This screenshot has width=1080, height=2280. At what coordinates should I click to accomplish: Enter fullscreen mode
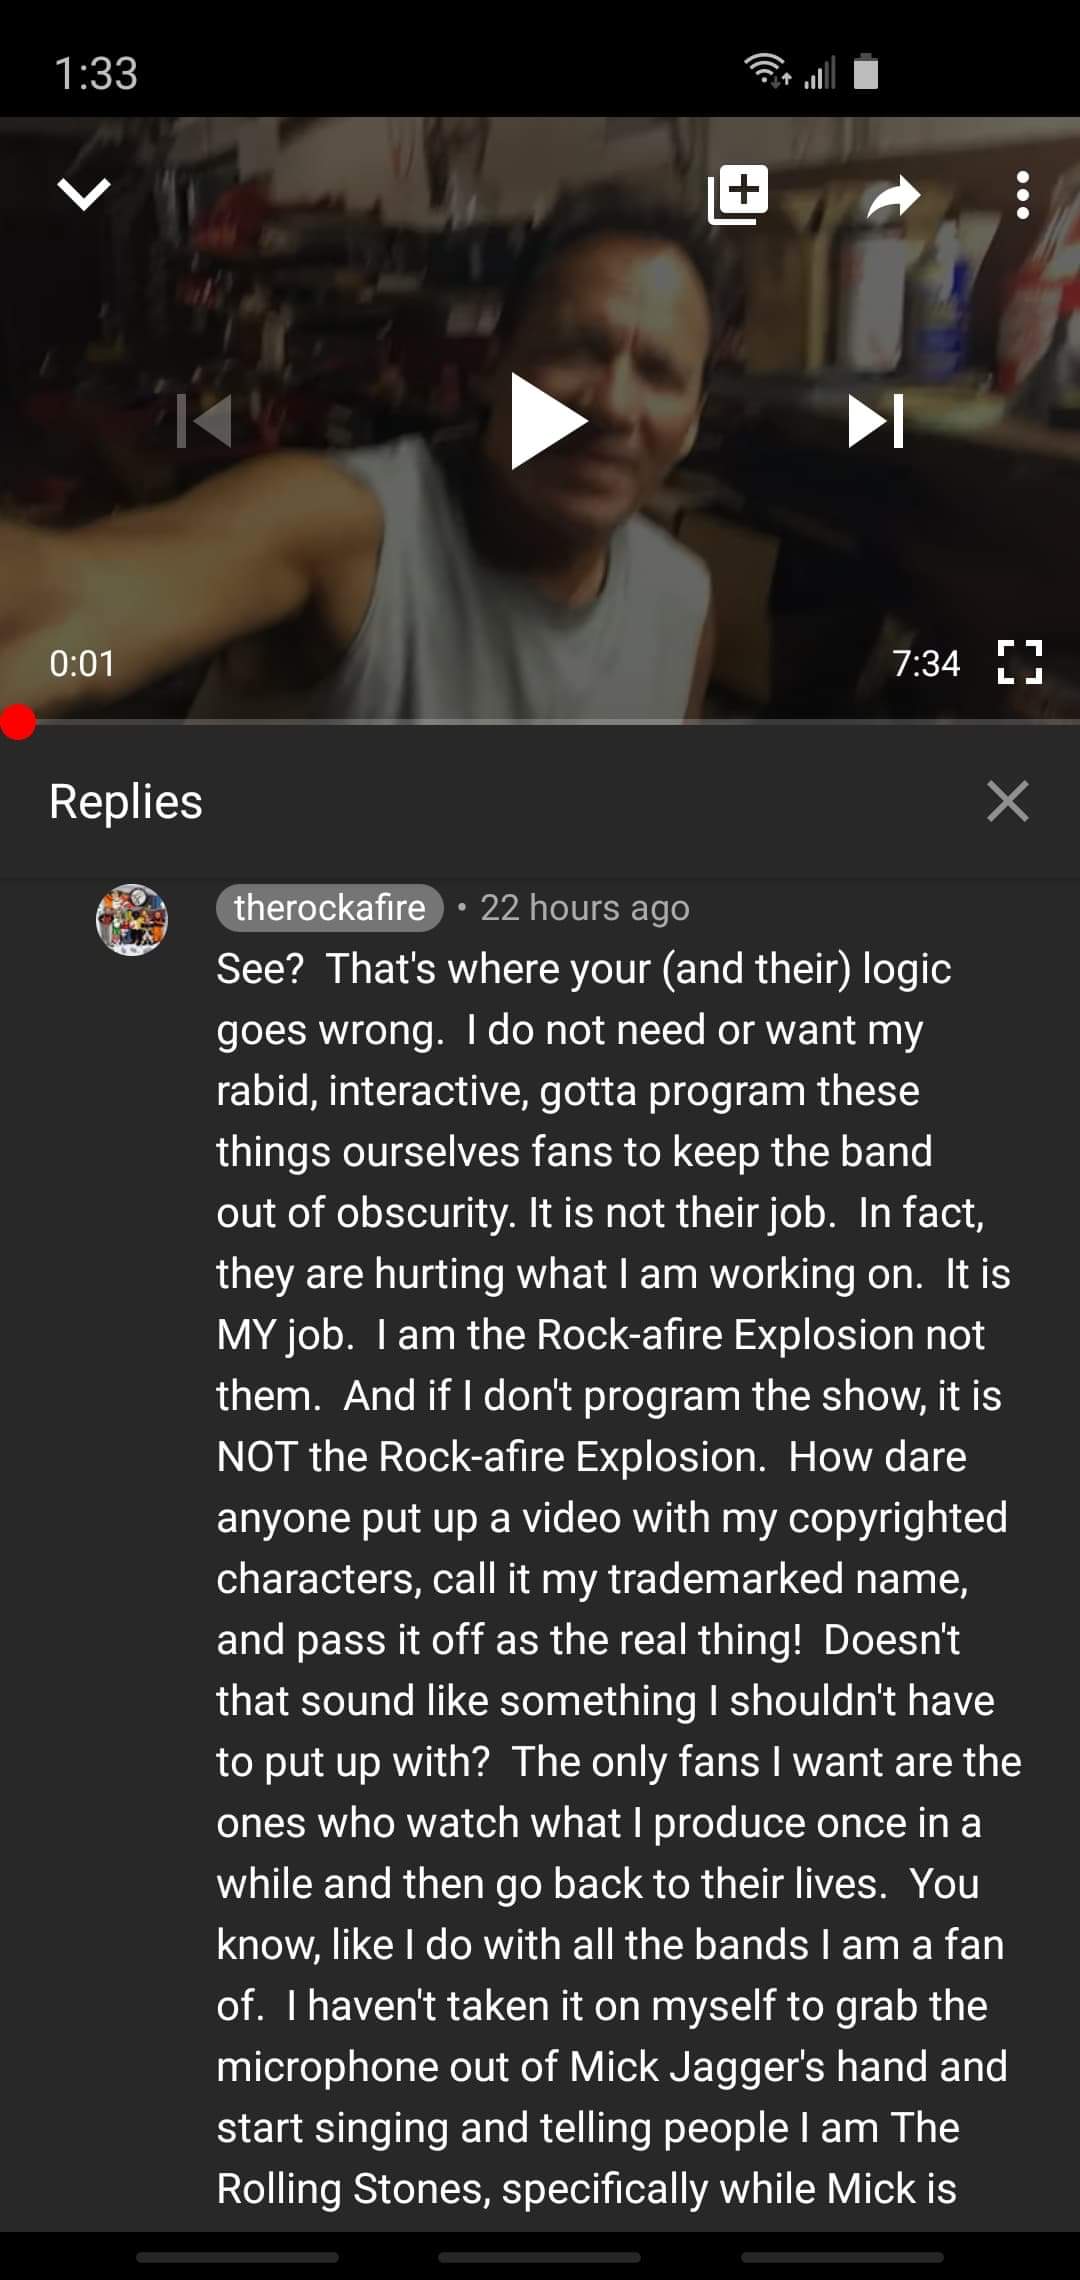point(1020,662)
